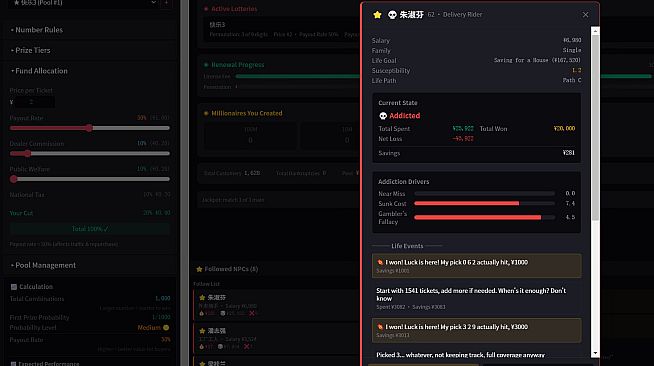The image size is (654, 366).
Task: Edit the Price per Ticket field
Action: tap(35, 102)
